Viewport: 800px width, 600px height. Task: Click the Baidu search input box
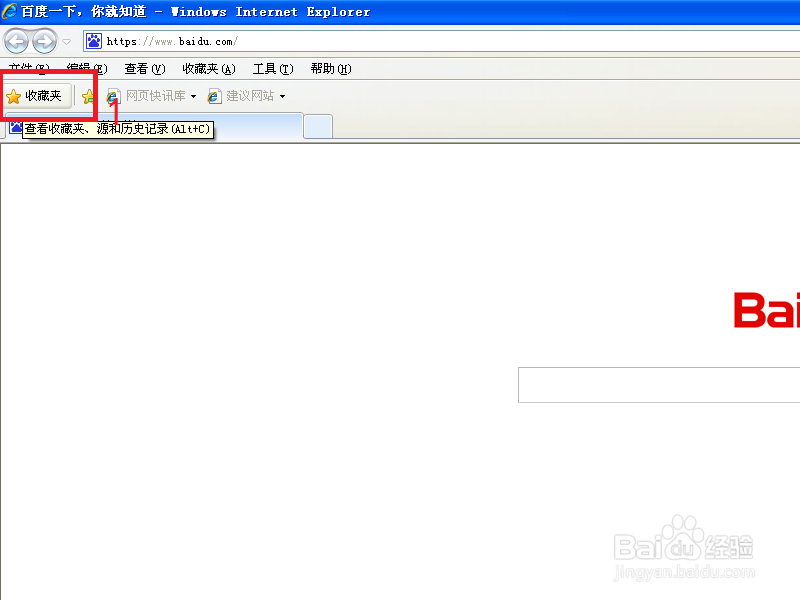coord(659,385)
